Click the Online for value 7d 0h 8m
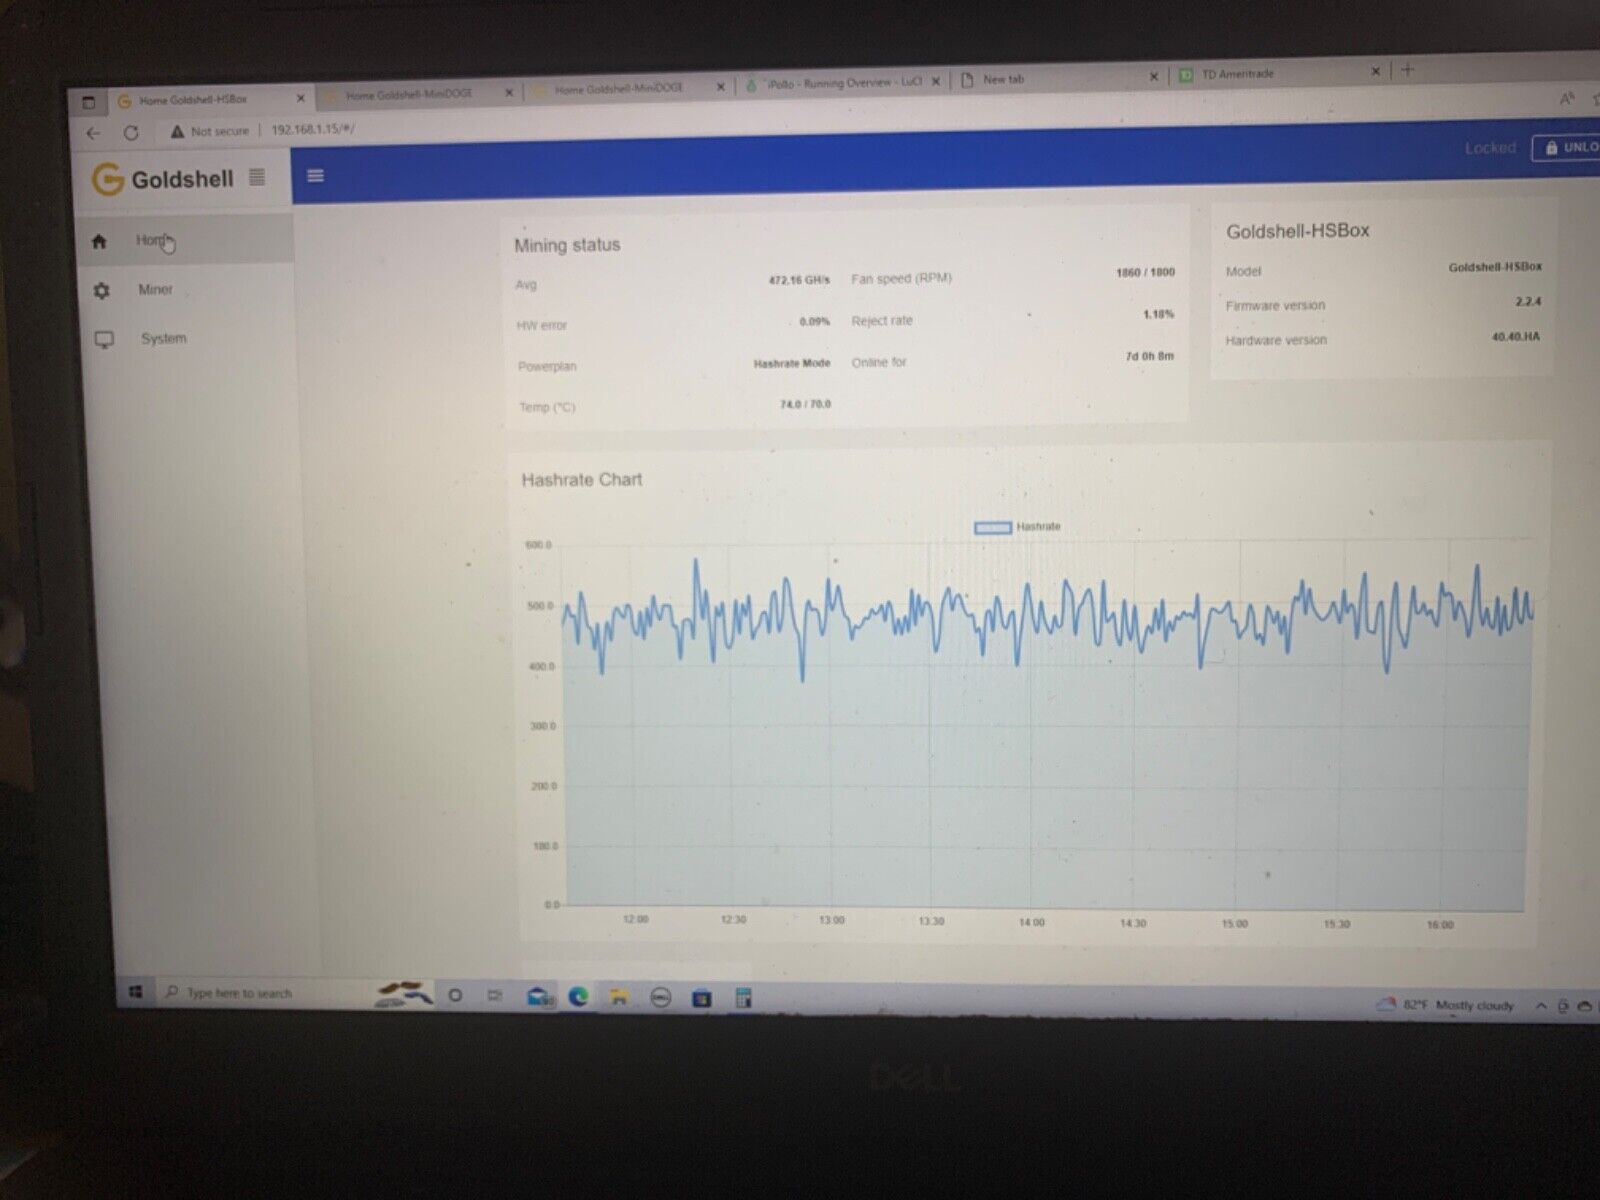The height and width of the screenshot is (1200, 1600). [x=1150, y=356]
